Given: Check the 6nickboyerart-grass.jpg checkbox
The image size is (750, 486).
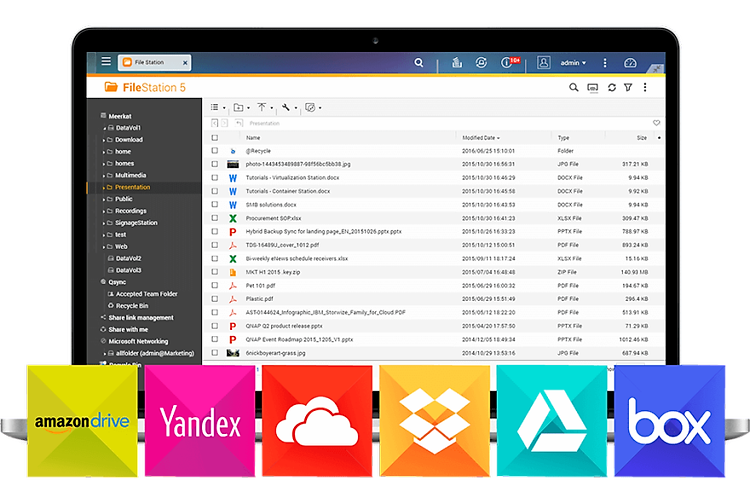Looking at the screenshot, I should click(x=215, y=353).
